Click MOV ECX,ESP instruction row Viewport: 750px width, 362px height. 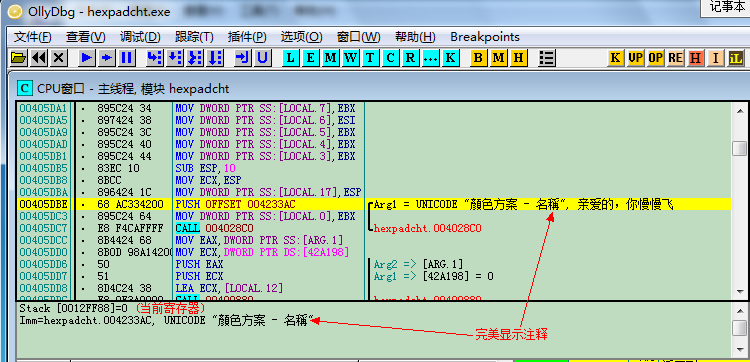click(x=209, y=180)
